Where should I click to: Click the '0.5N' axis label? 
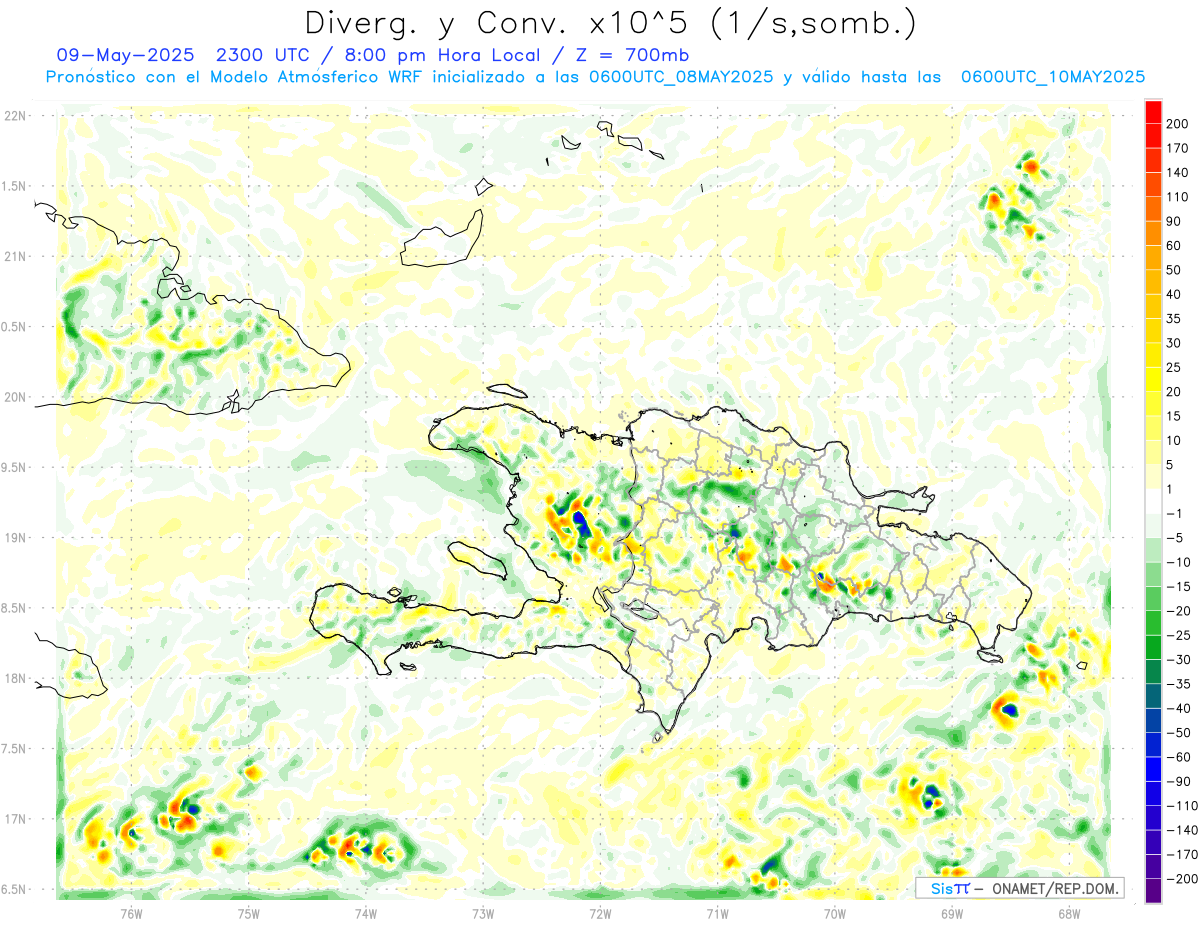point(14,327)
